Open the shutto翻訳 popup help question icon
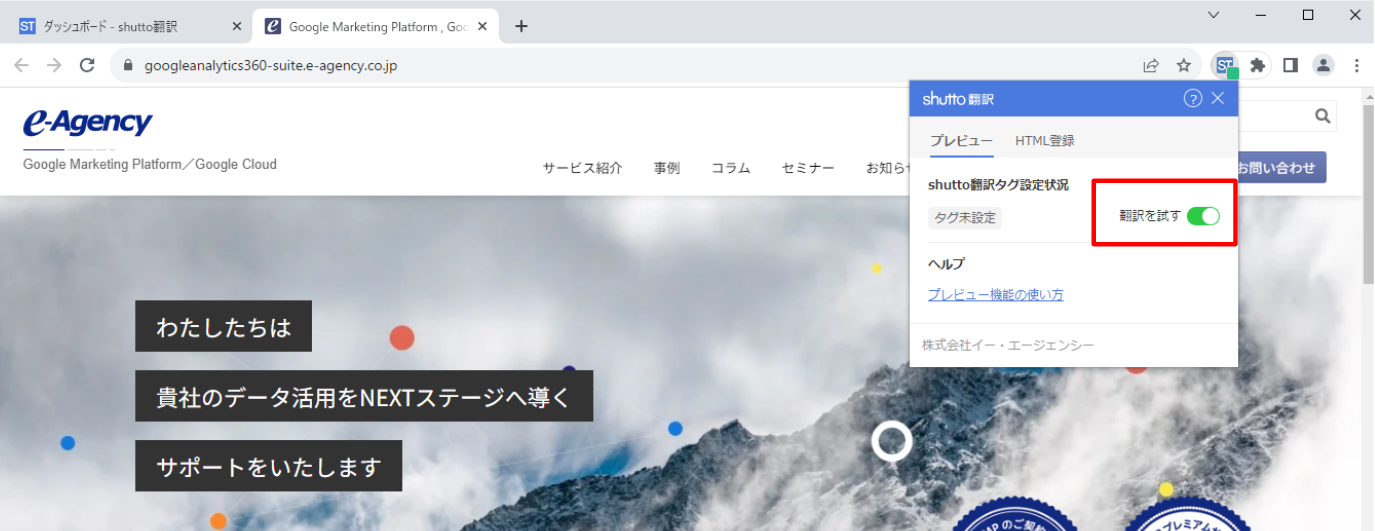Image resolution: width=1375 pixels, height=531 pixels. pyautogui.click(x=1192, y=98)
